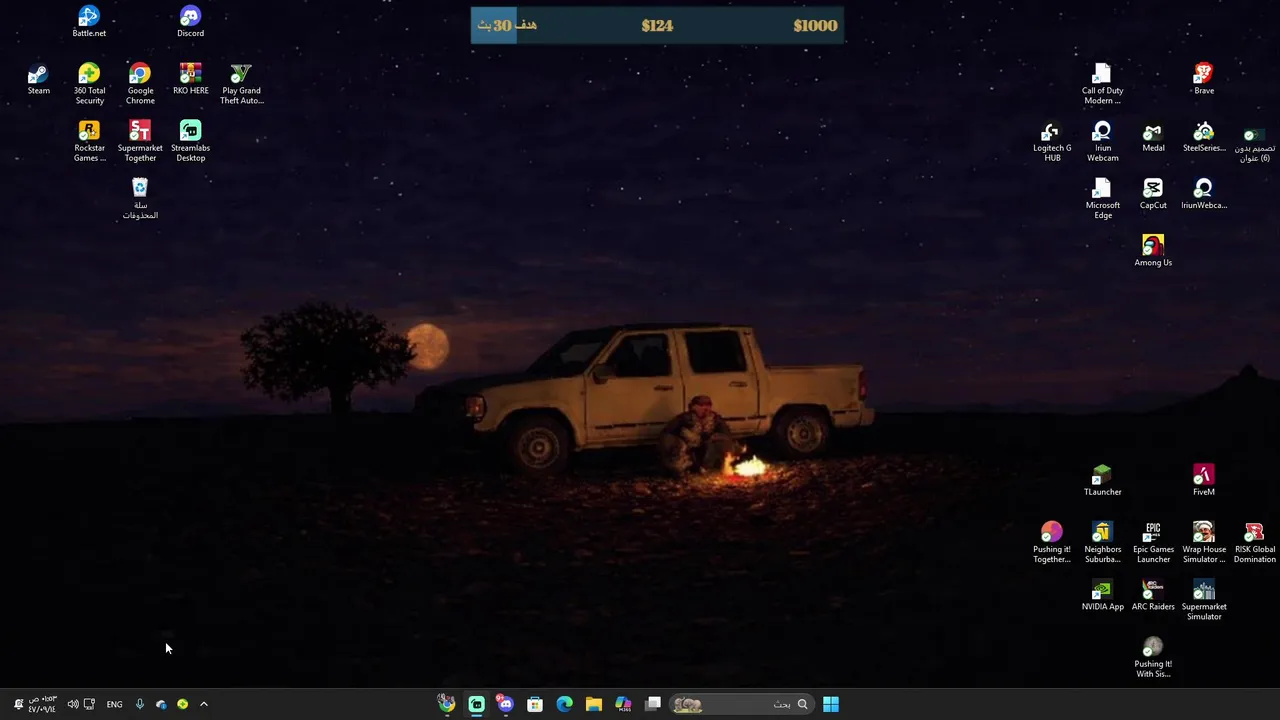The width and height of the screenshot is (1280, 720).
Task: Select the ARC Raiders desktop icon
Action: pyautogui.click(x=1153, y=595)
